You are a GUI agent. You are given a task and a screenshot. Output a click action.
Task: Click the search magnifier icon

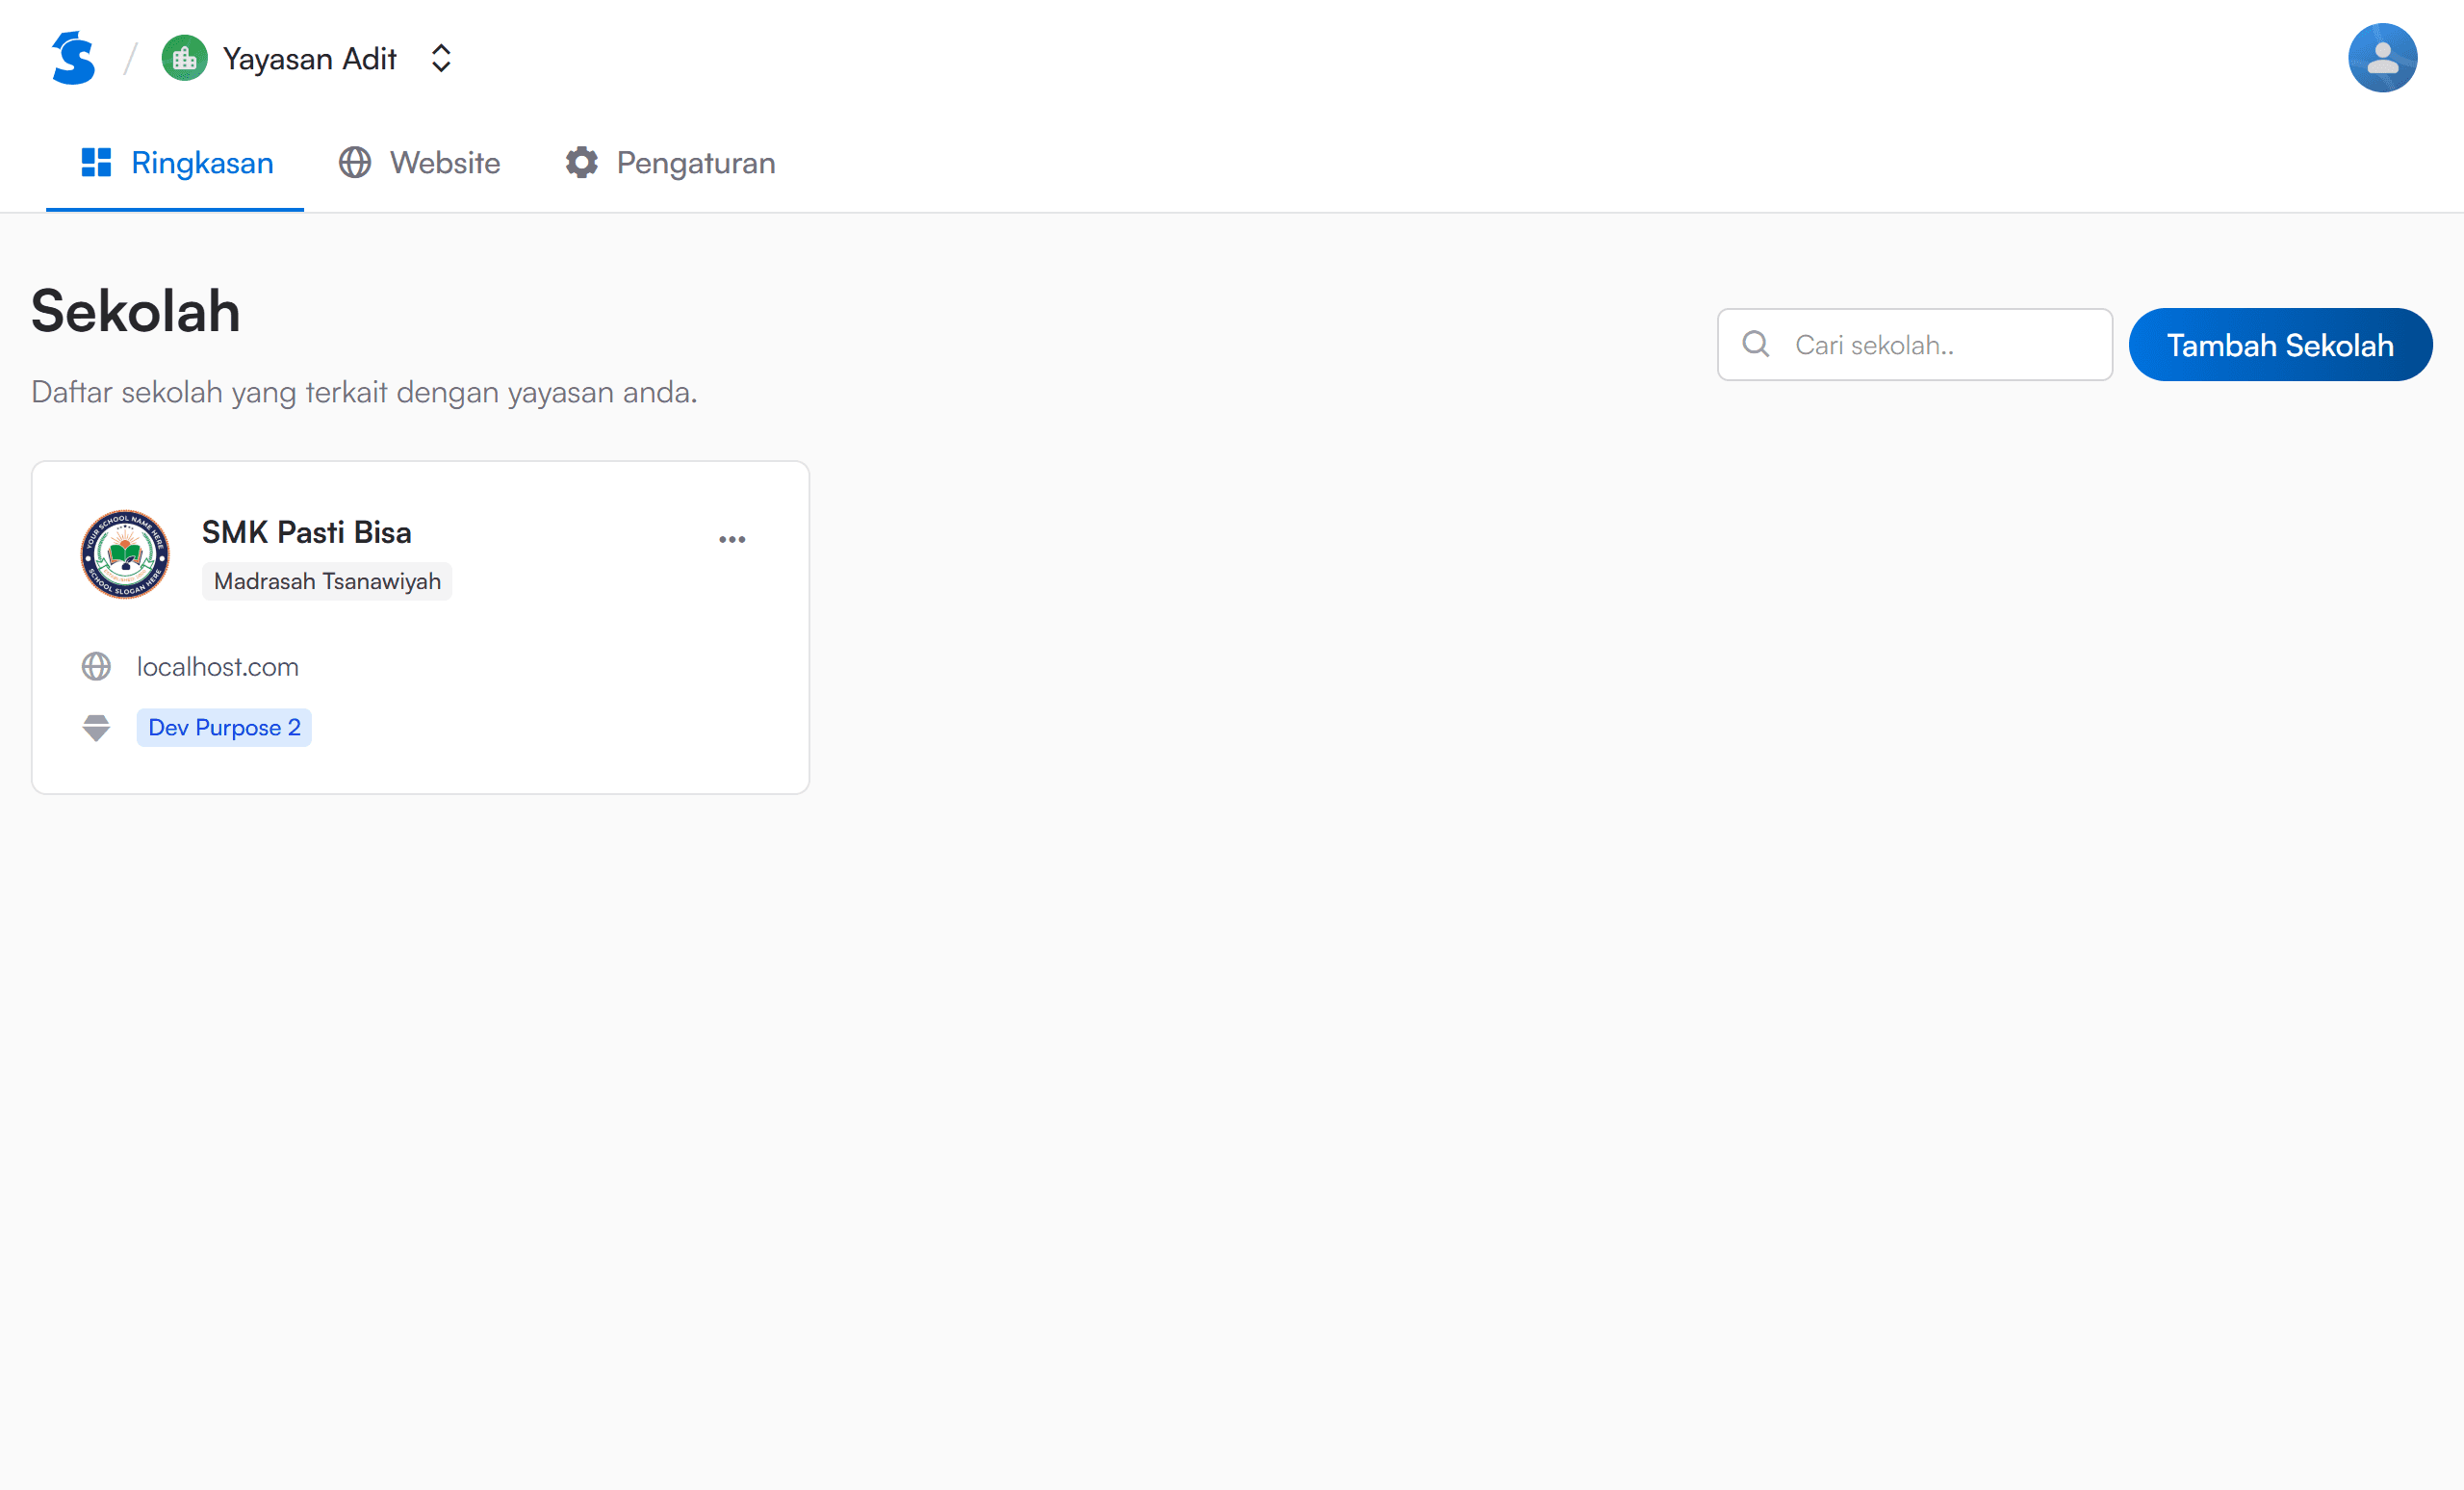[1755, 344]
